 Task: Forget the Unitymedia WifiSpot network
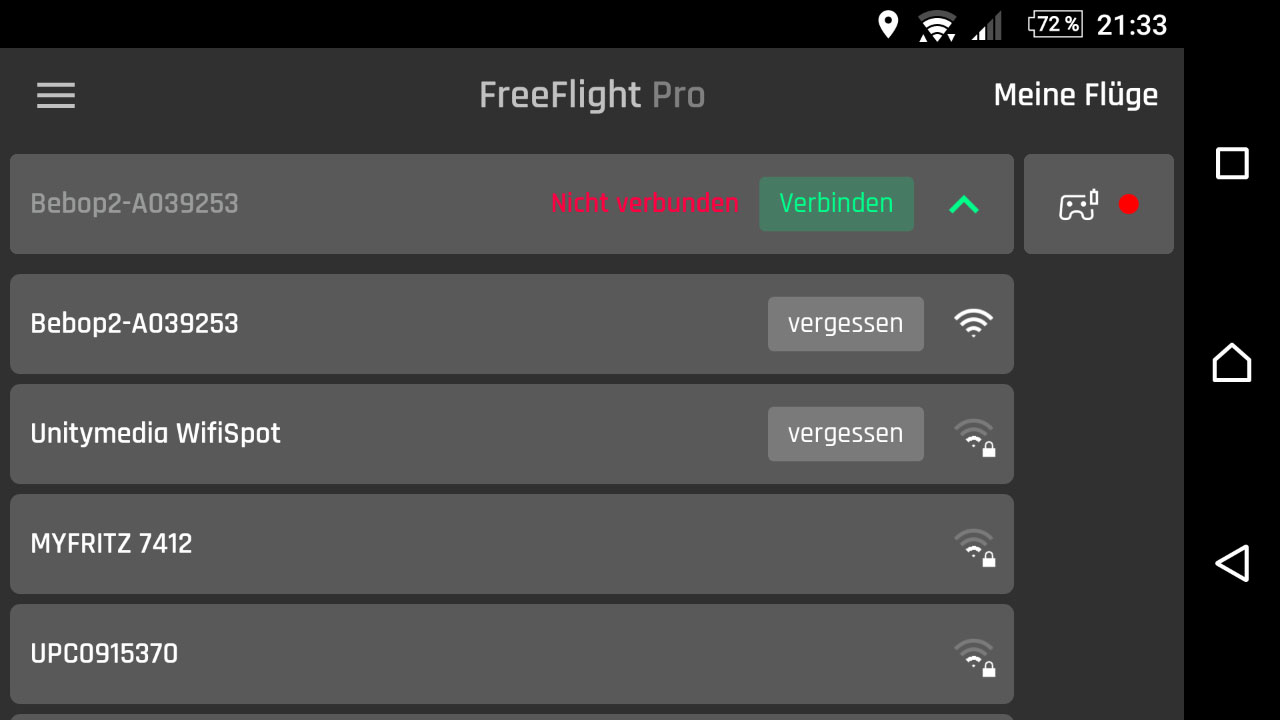click(x=845, y=434)
